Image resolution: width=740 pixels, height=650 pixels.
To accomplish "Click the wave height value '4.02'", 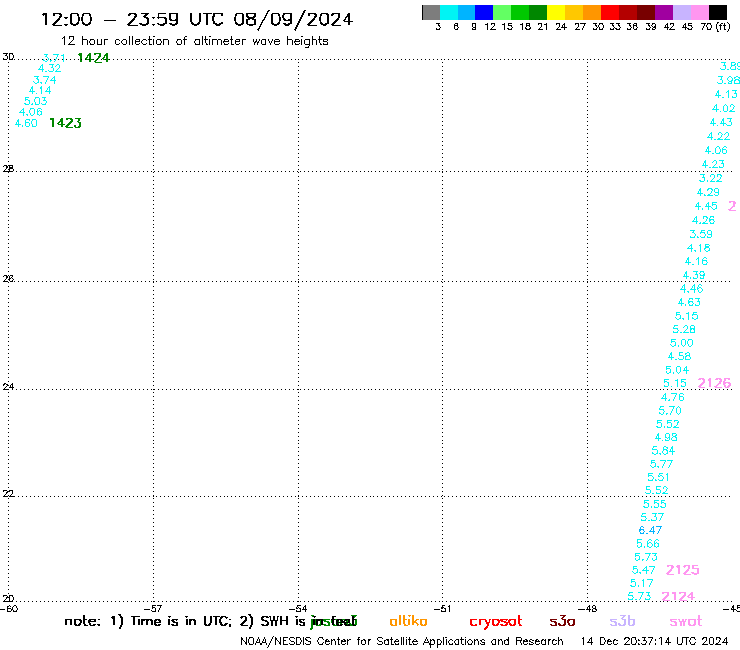I will point(723,108).
